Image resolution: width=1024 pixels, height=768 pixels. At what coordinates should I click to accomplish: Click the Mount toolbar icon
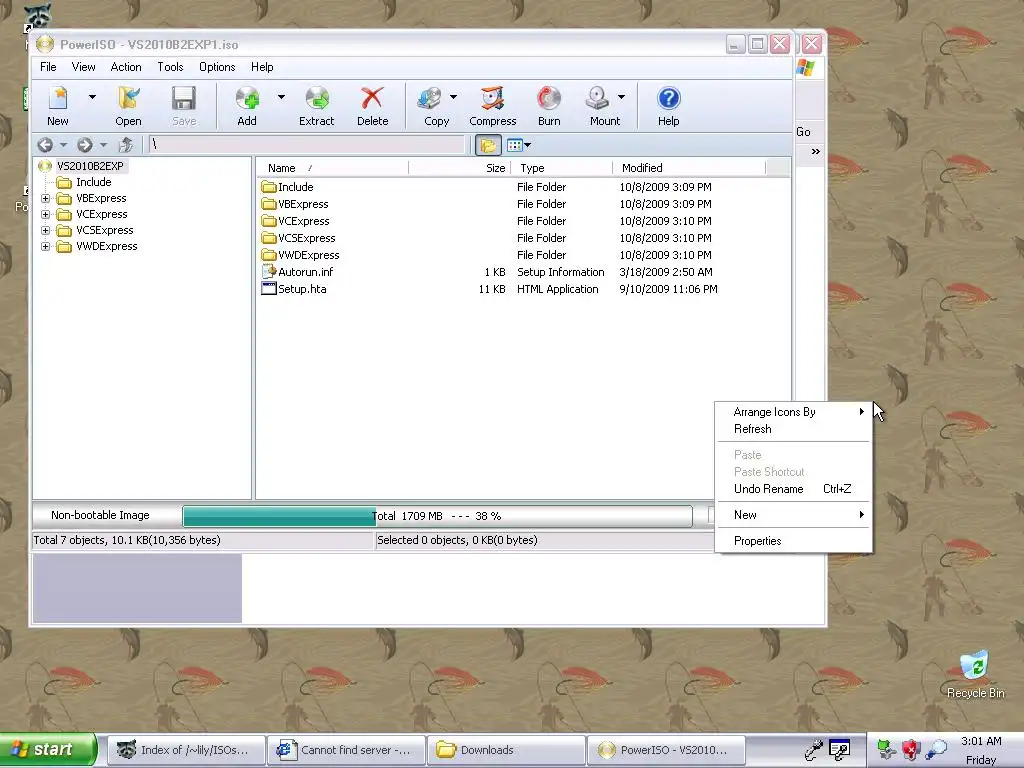tap(598, 99)
